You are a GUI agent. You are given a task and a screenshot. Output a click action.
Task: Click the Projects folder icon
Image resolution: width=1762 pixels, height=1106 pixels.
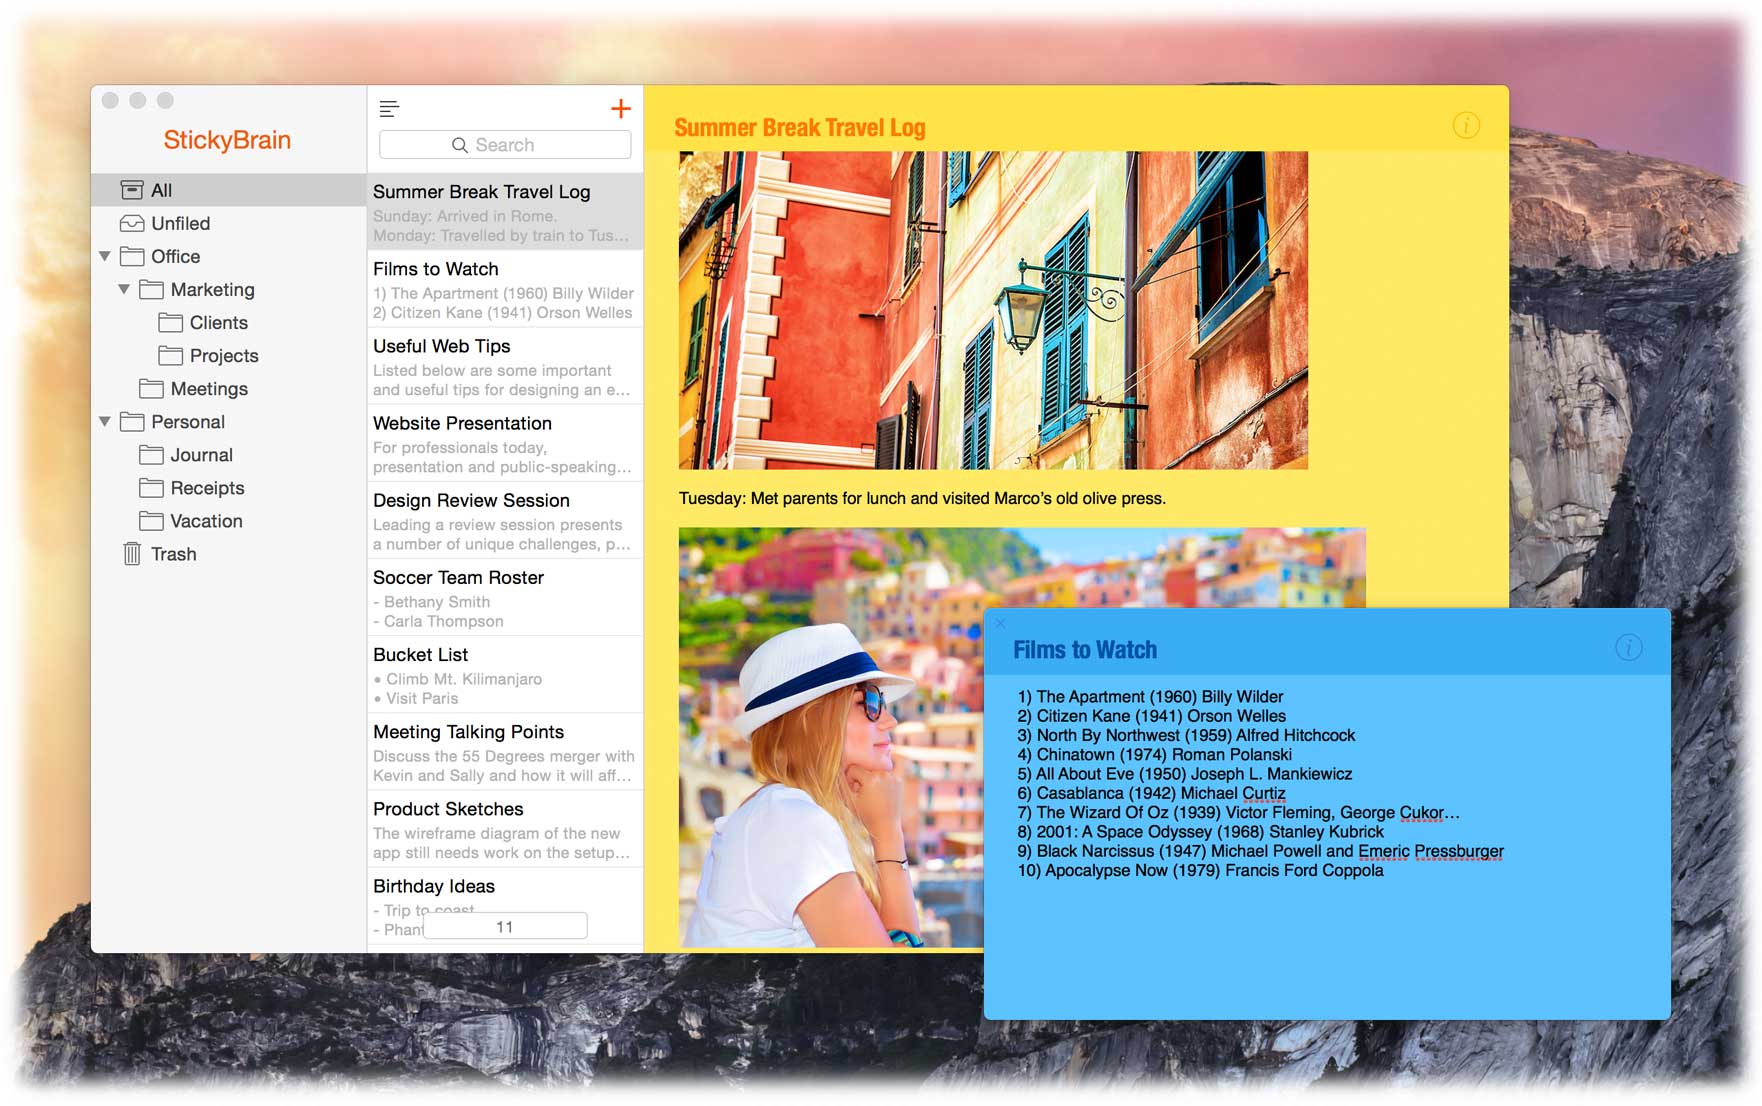click(171, 355)
